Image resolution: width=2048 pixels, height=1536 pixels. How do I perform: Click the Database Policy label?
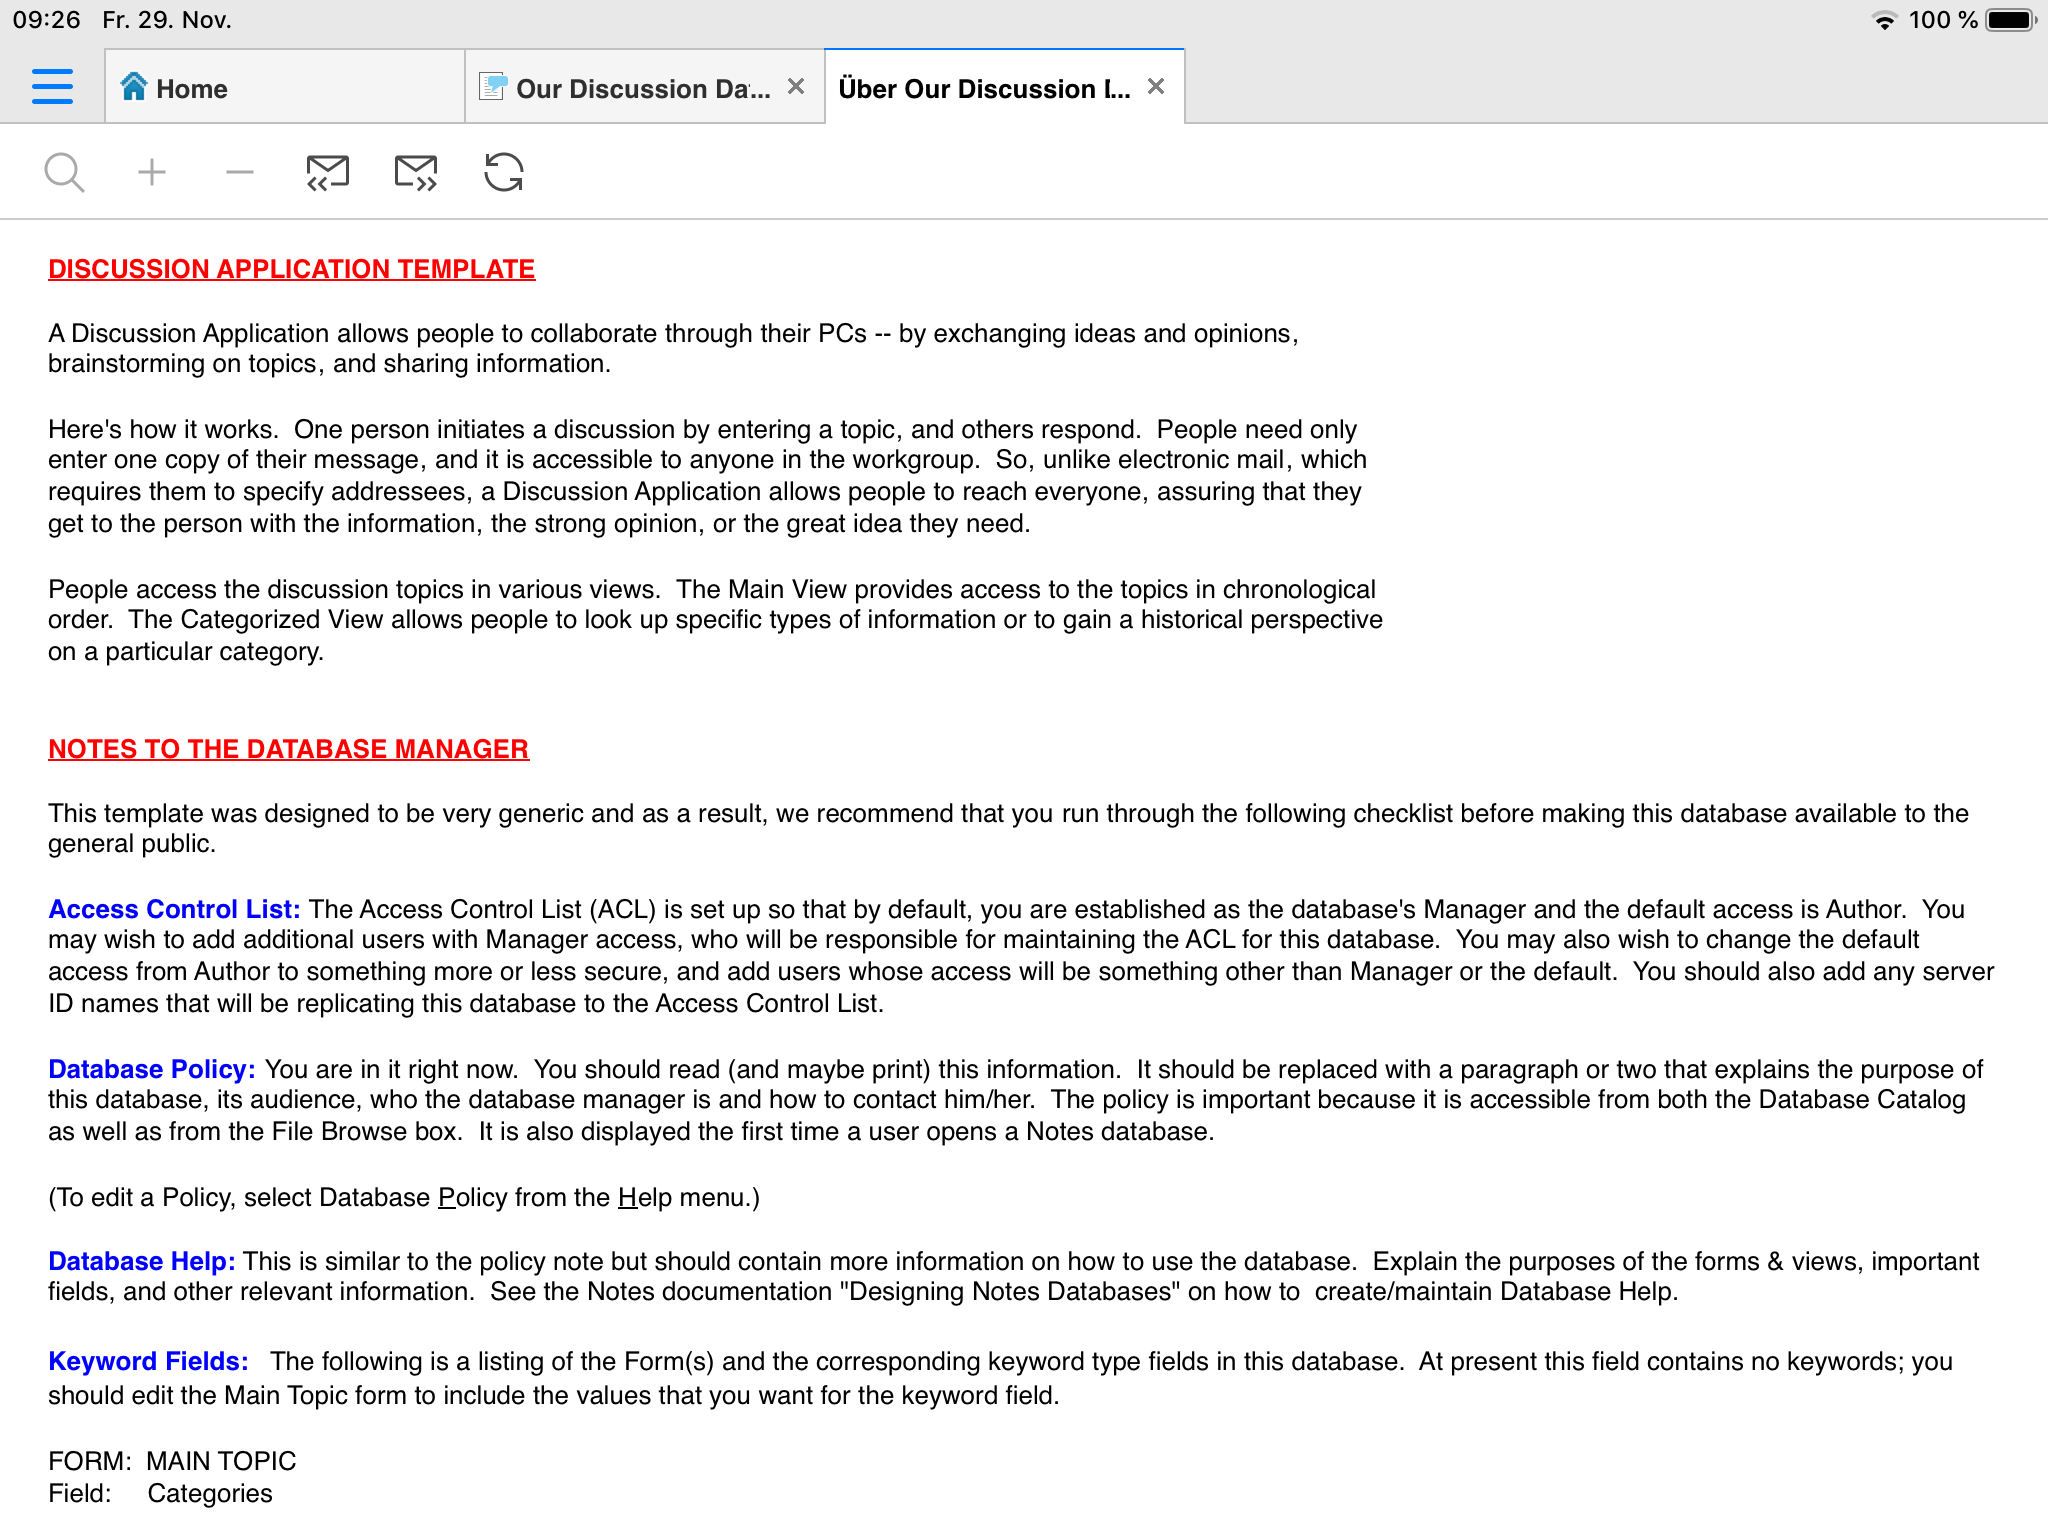point(151,1069)
